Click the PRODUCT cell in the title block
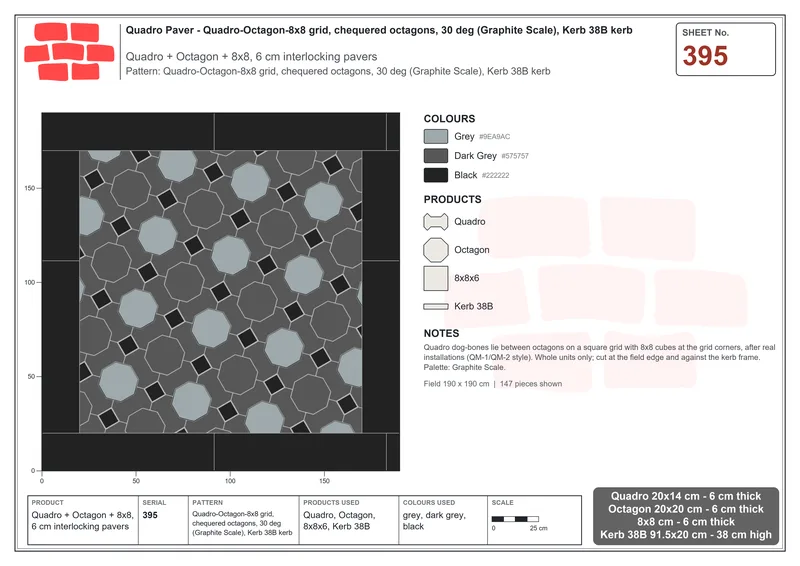Screen dimensions: 800x566 tap(83, 521)
